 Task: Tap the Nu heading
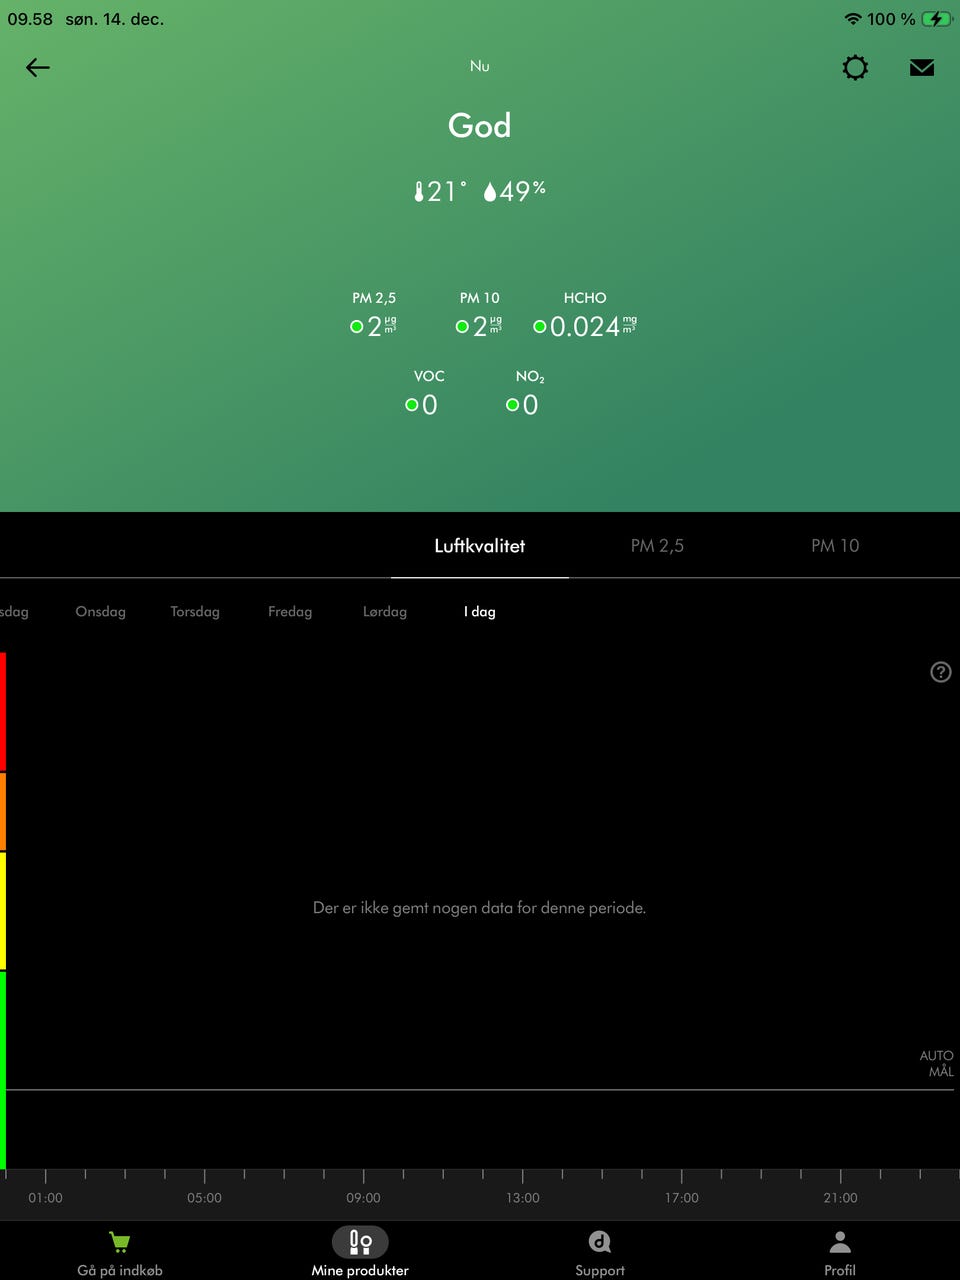[480, 66]
